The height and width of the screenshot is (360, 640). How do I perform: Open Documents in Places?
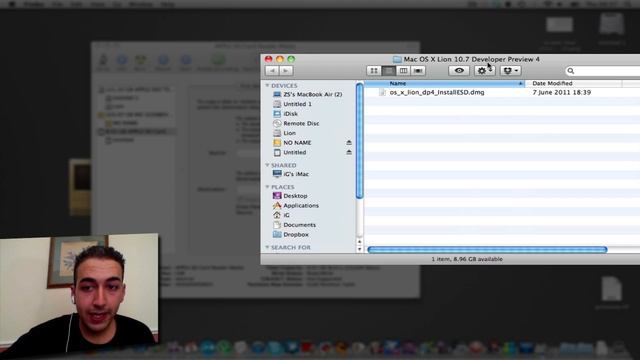click(294, 225)
